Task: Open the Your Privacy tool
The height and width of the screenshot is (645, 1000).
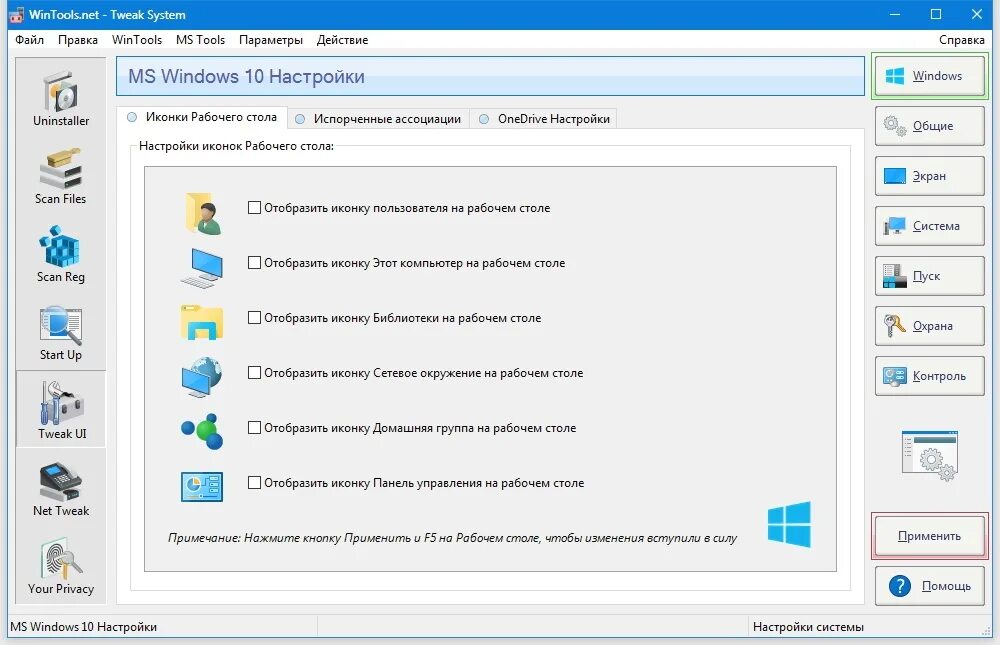Action: [61, 567]
